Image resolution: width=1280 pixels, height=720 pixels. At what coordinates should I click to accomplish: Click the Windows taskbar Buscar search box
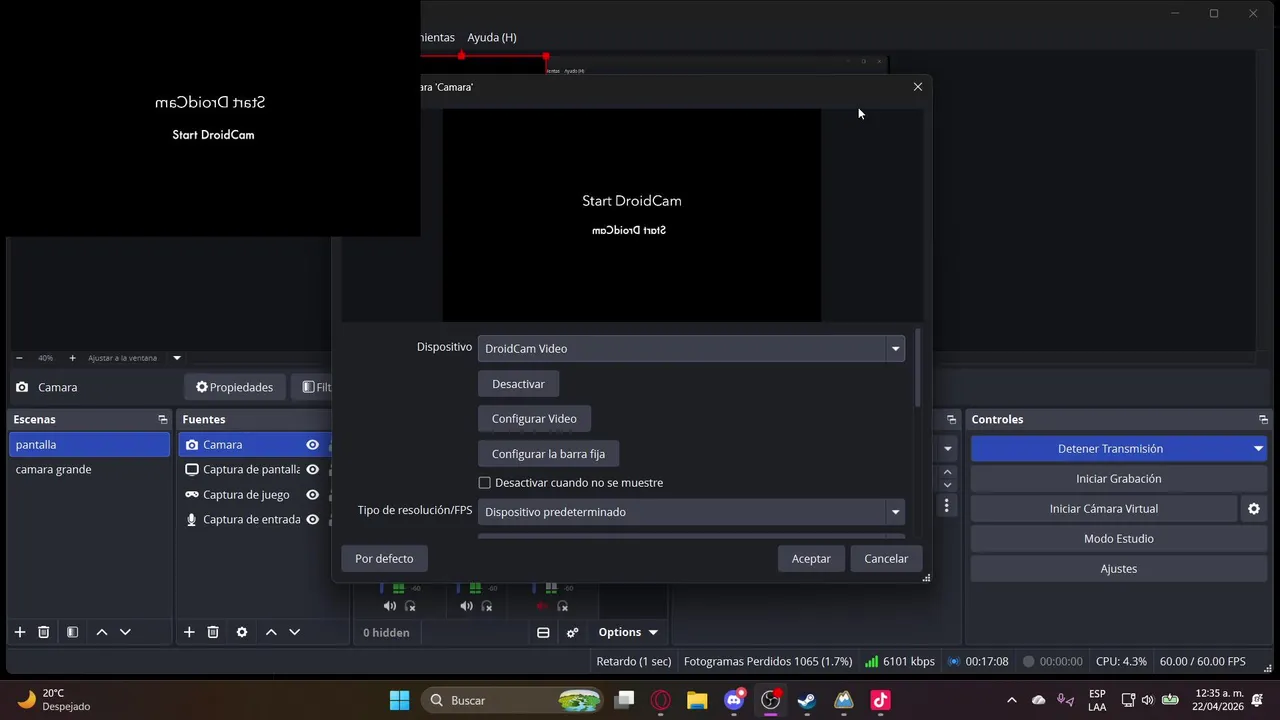click(513, 700)
